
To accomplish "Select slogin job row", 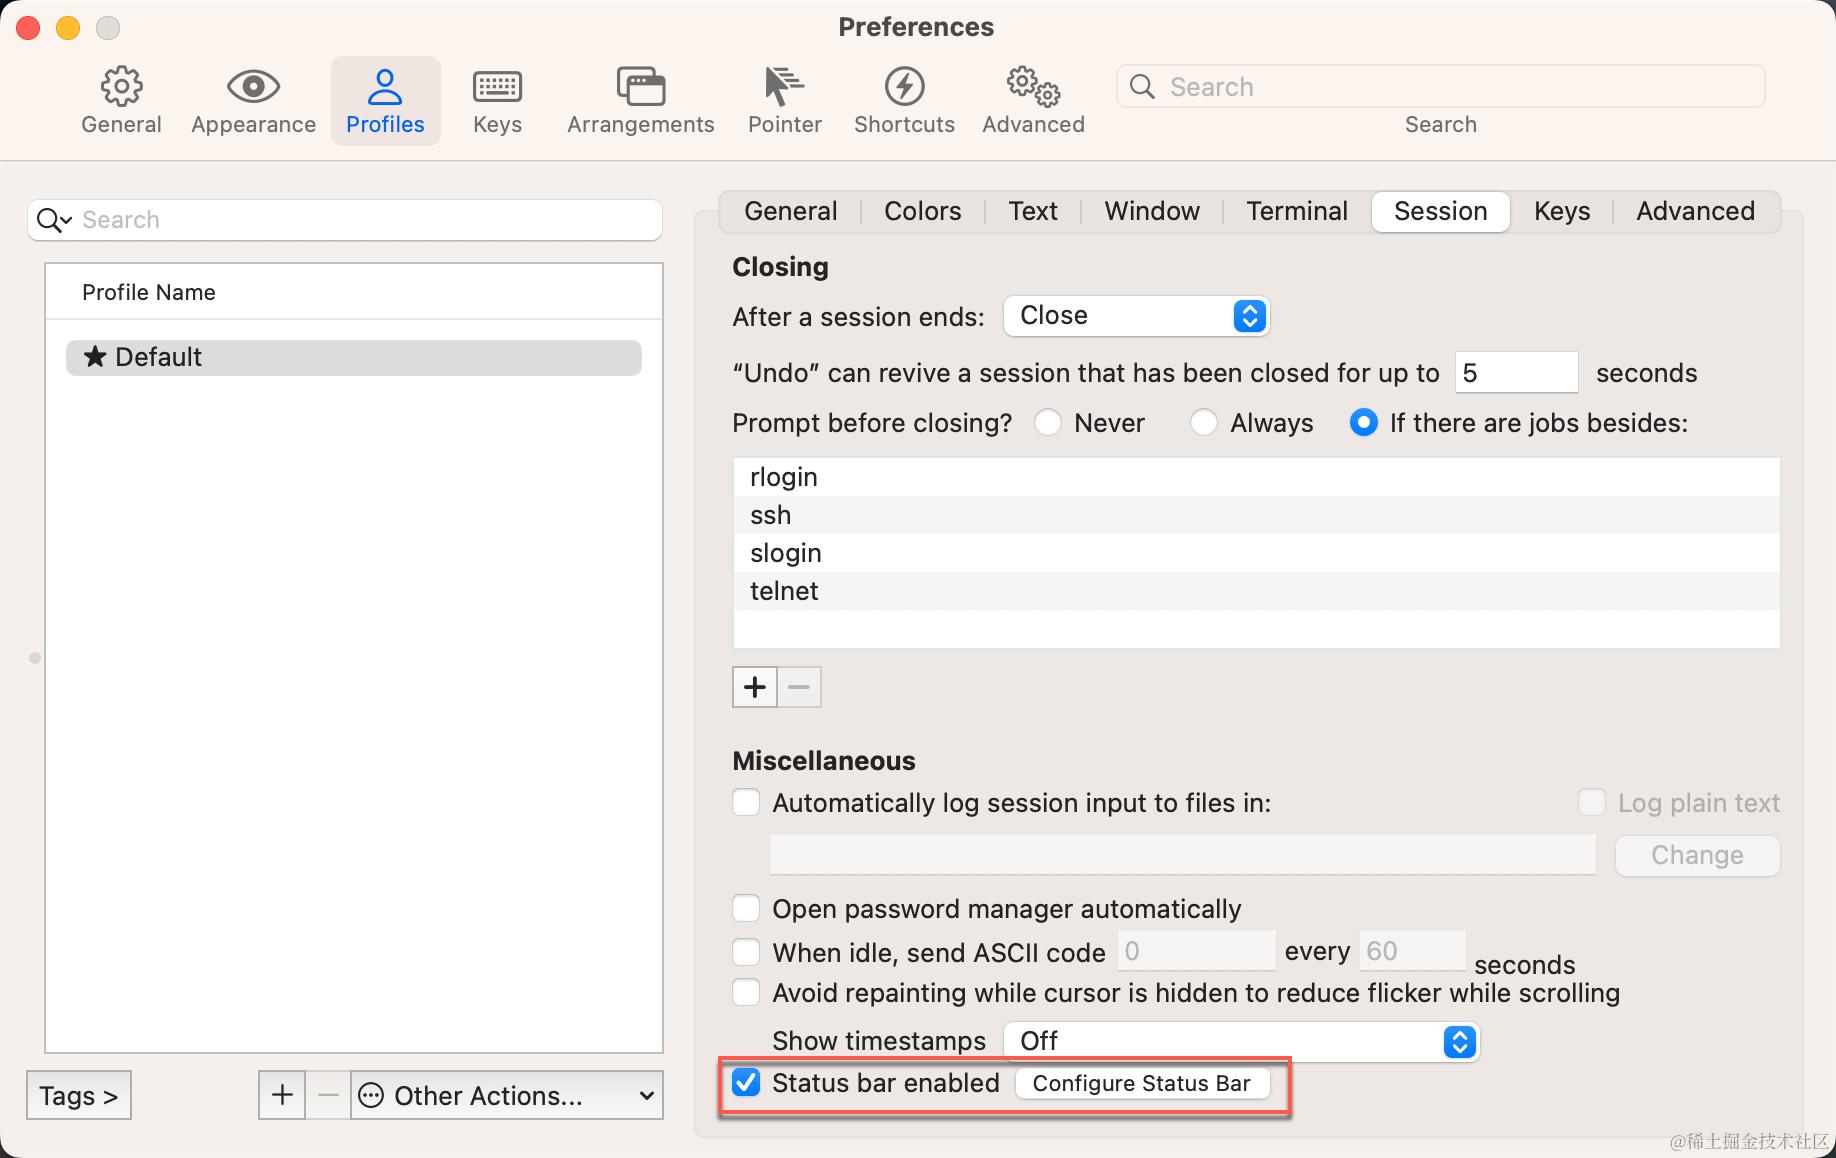I will pyautogui.click(x=1256, y=553).
